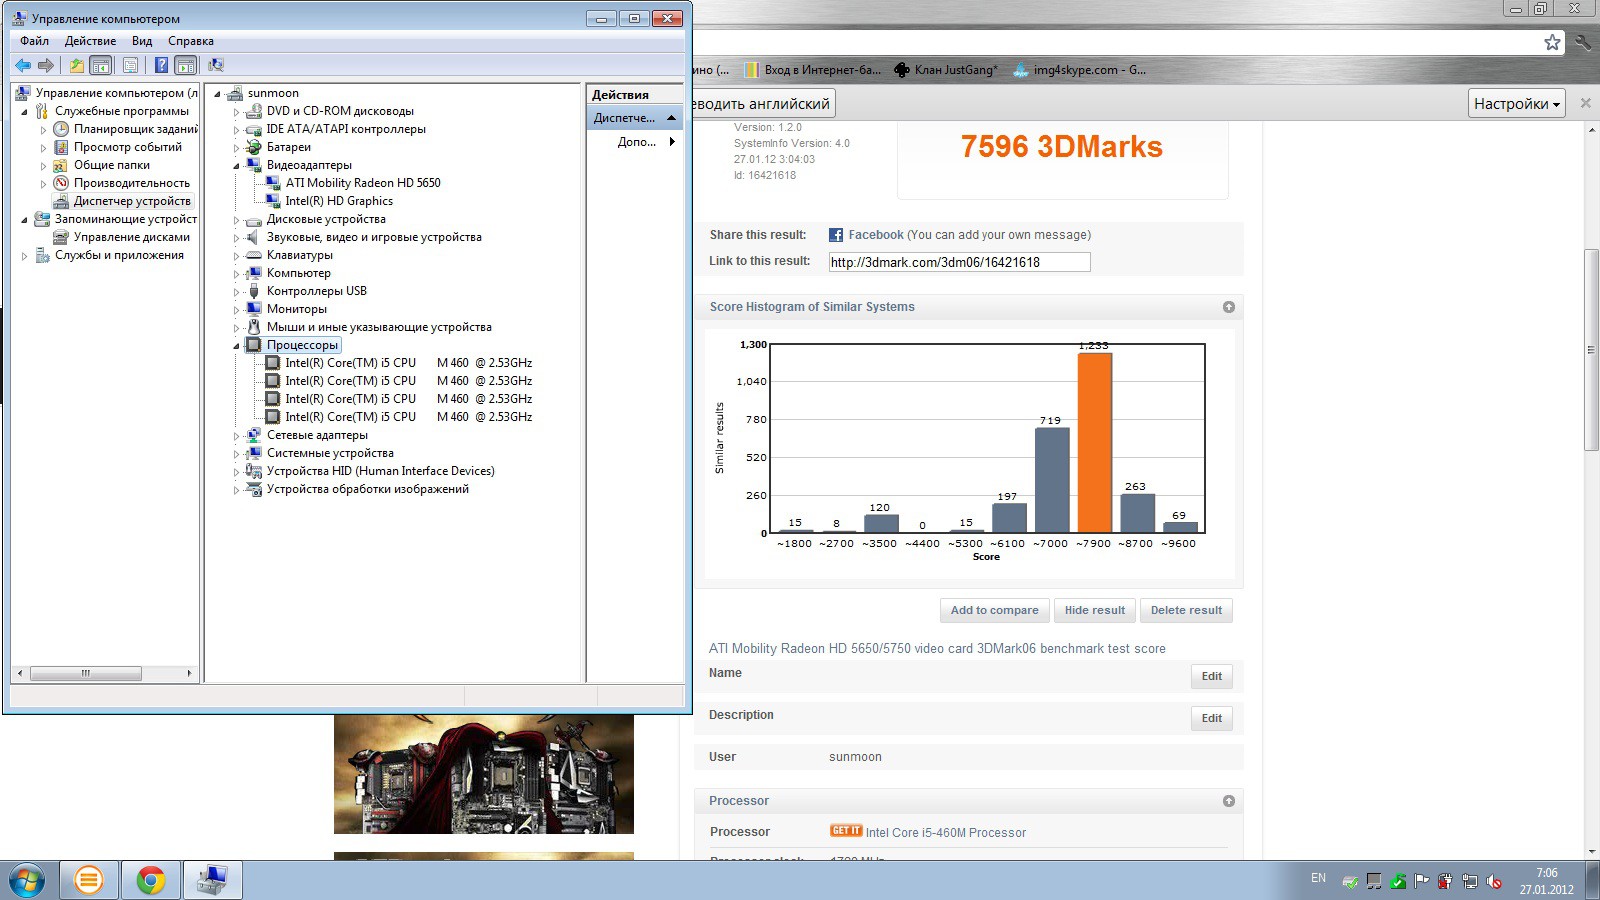Click the Контроллеры USB category icon
Image resolution: width=1600 pixels, height=900 pixels.
(254, 291)
